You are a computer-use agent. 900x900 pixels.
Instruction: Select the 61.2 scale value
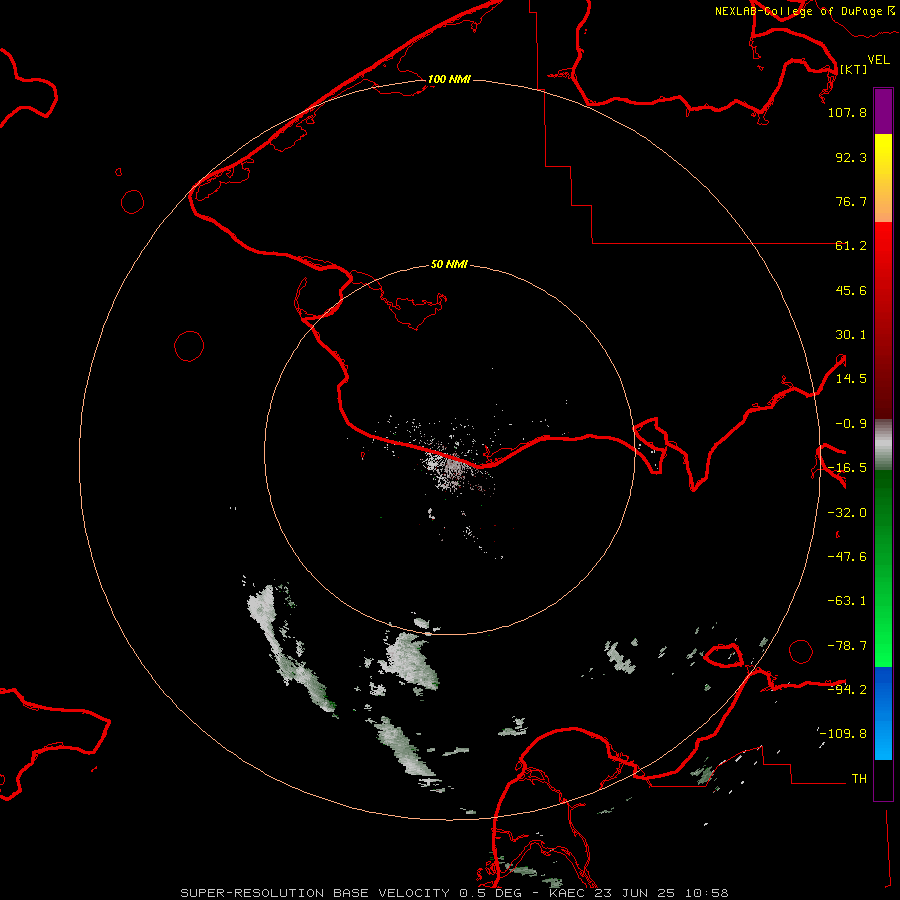pos(851,246)
